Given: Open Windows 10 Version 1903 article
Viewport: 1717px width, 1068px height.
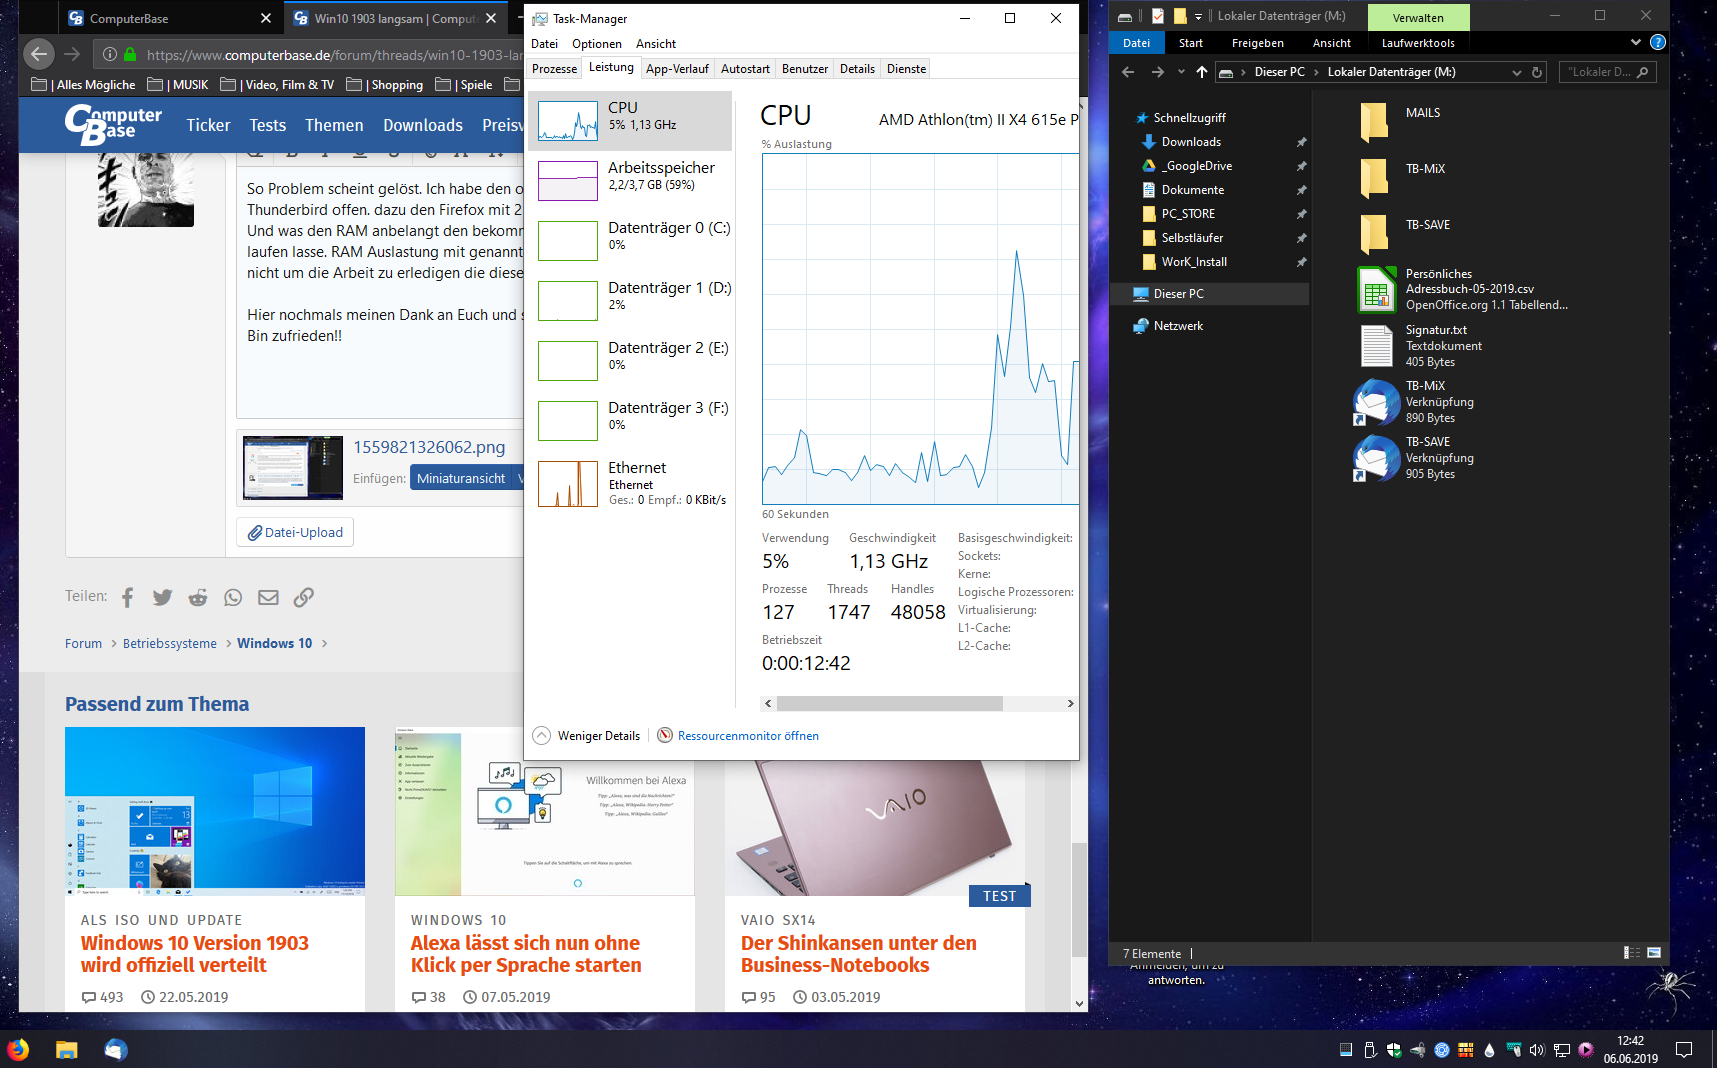Looking at the screenshot, I should [195, 954].
